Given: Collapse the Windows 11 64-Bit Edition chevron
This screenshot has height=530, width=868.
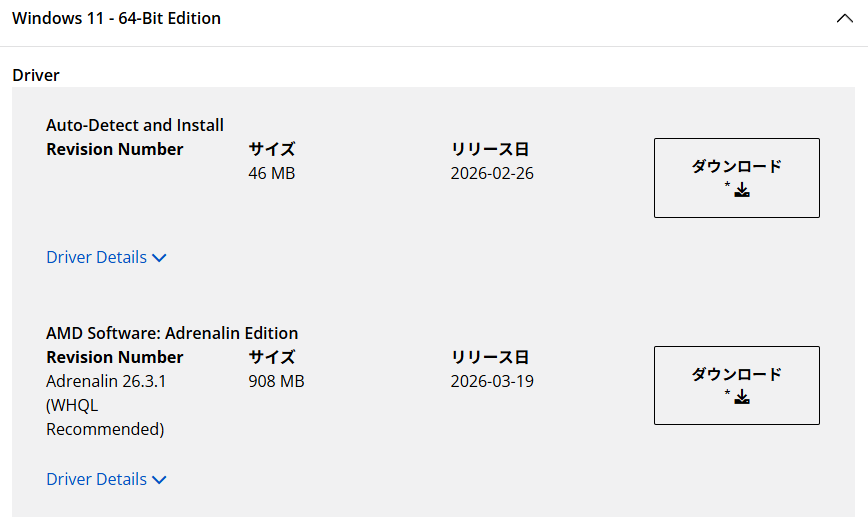Looking at the screenshot, I should 844,19.
